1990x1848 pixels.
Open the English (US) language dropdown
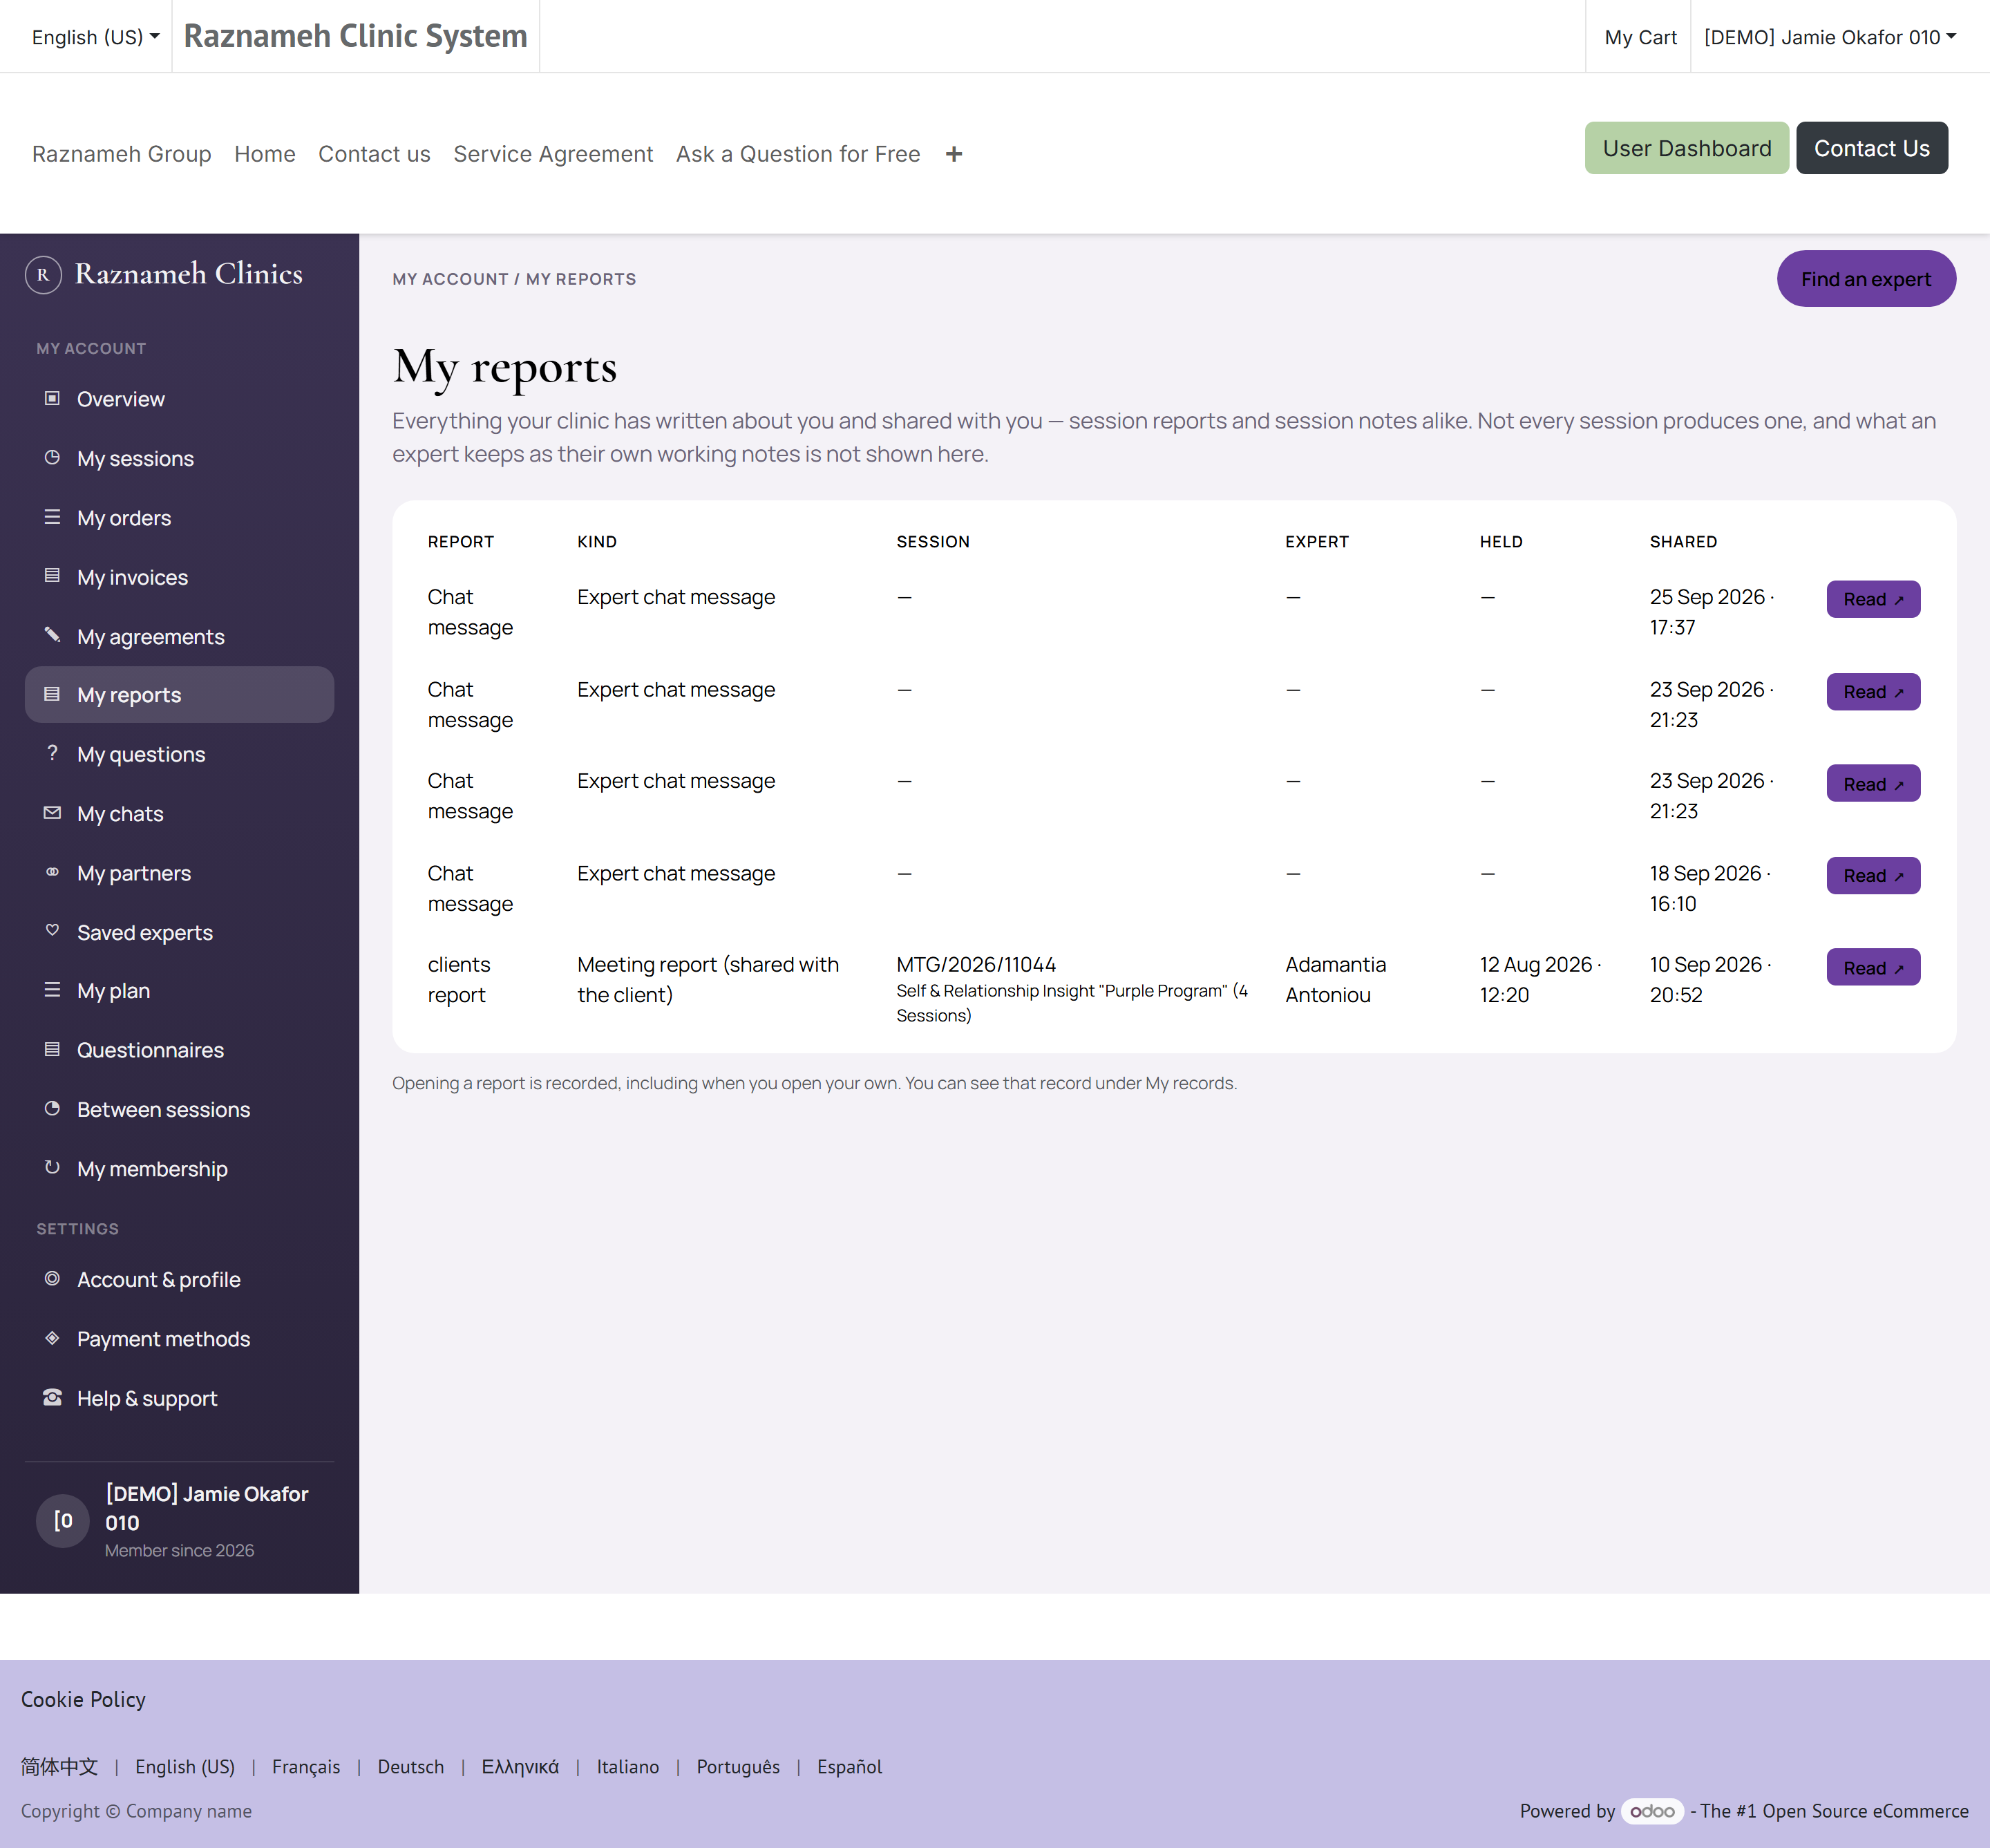tap(95, 37)
